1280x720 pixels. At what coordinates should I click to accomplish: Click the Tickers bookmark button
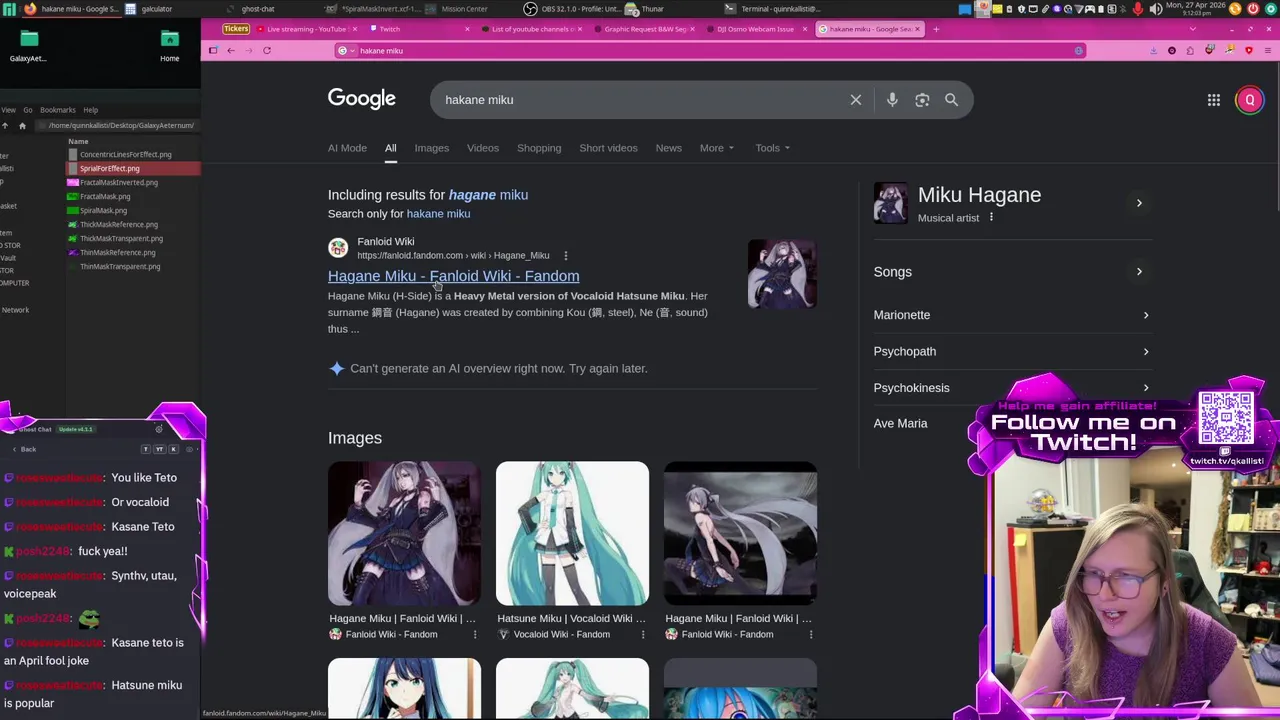(236, 29)
